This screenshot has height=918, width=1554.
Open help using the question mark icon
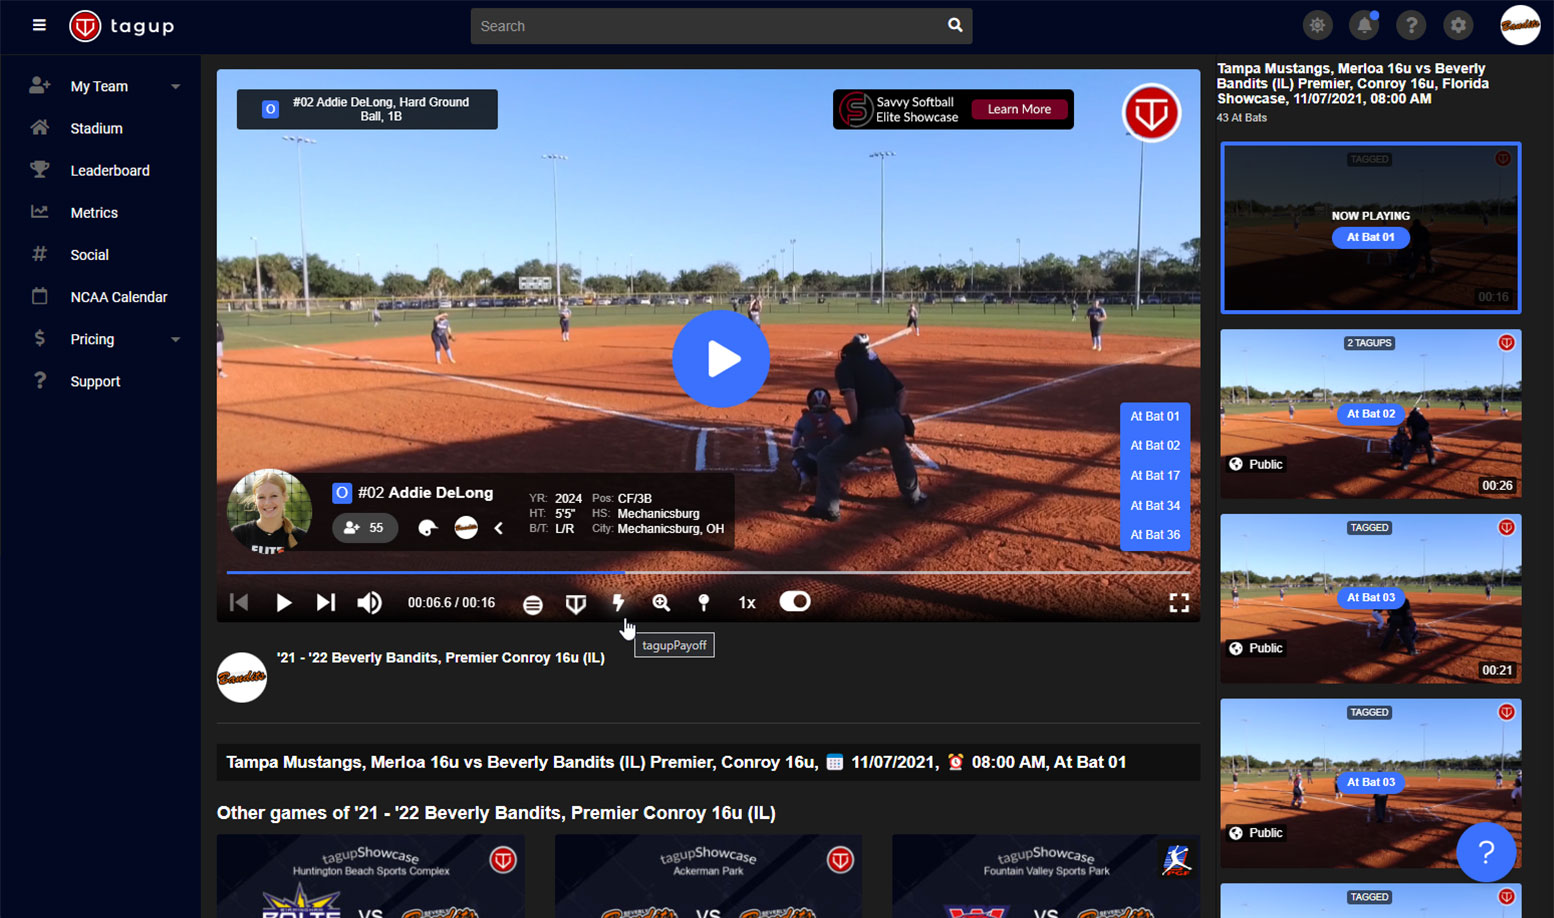point(1411,25)
